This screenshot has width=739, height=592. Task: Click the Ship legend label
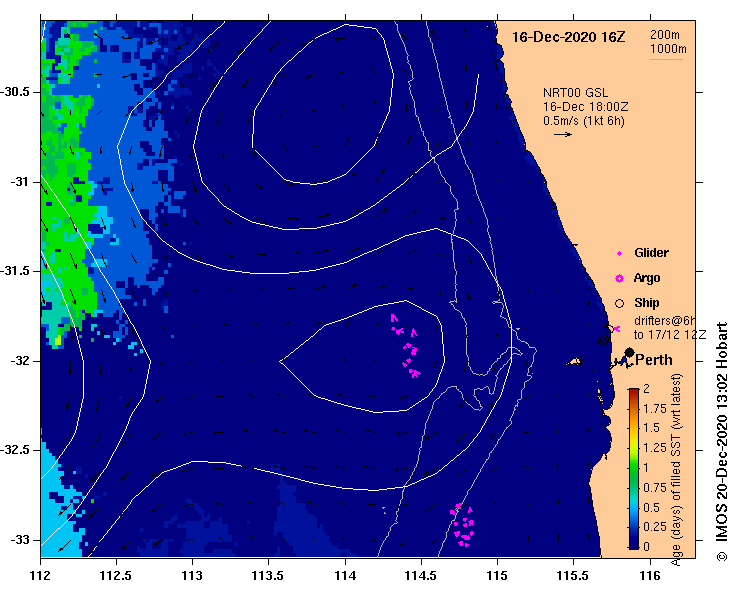(x=647, y=303)
